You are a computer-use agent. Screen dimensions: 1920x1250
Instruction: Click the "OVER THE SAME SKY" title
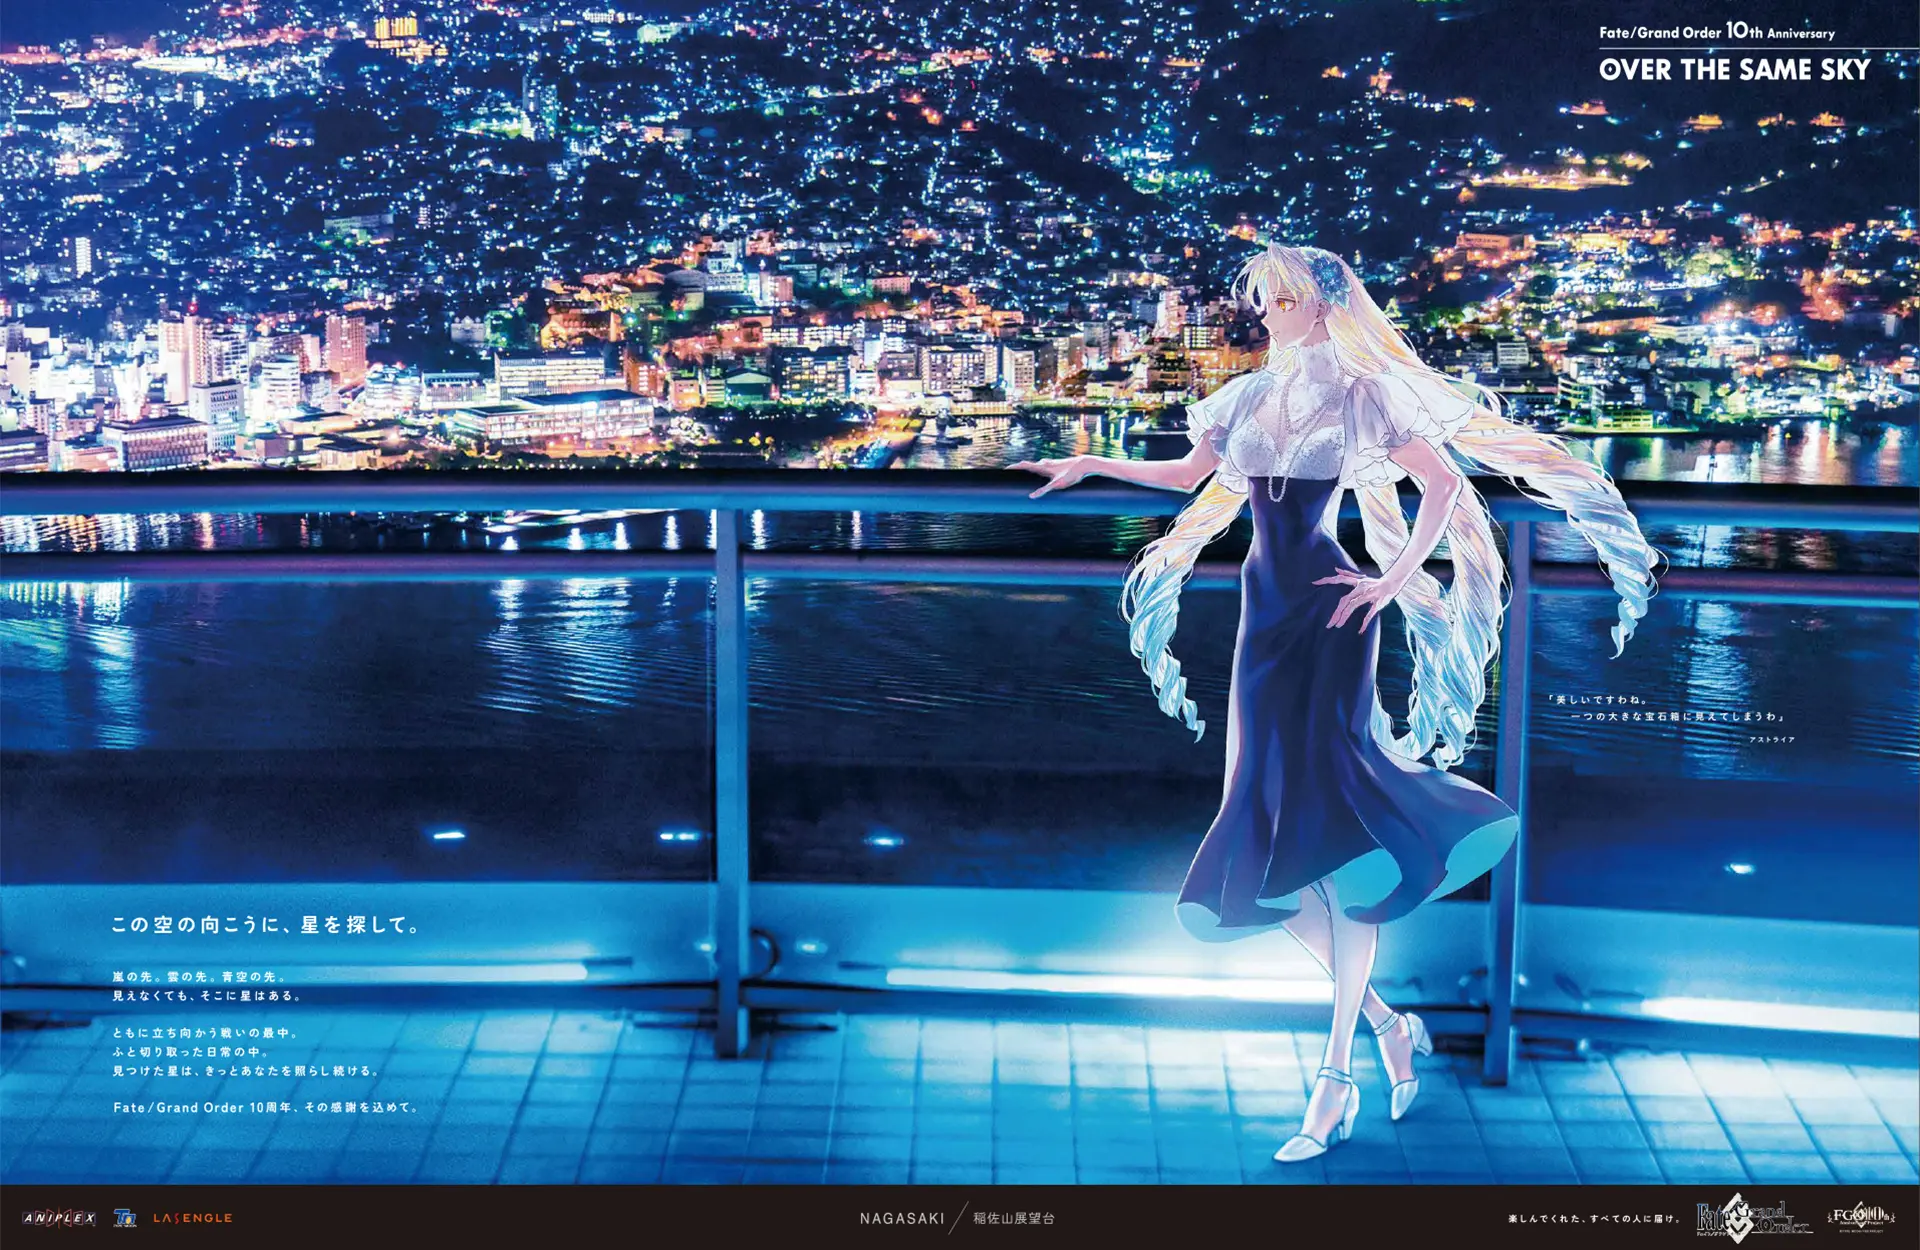pos(1734,69)
